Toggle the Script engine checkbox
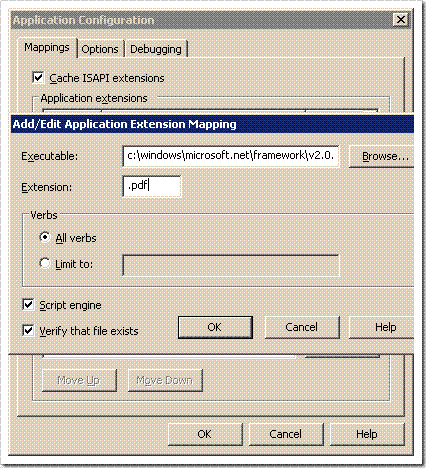This screenshot has width=426, height=468. (28, 305)
